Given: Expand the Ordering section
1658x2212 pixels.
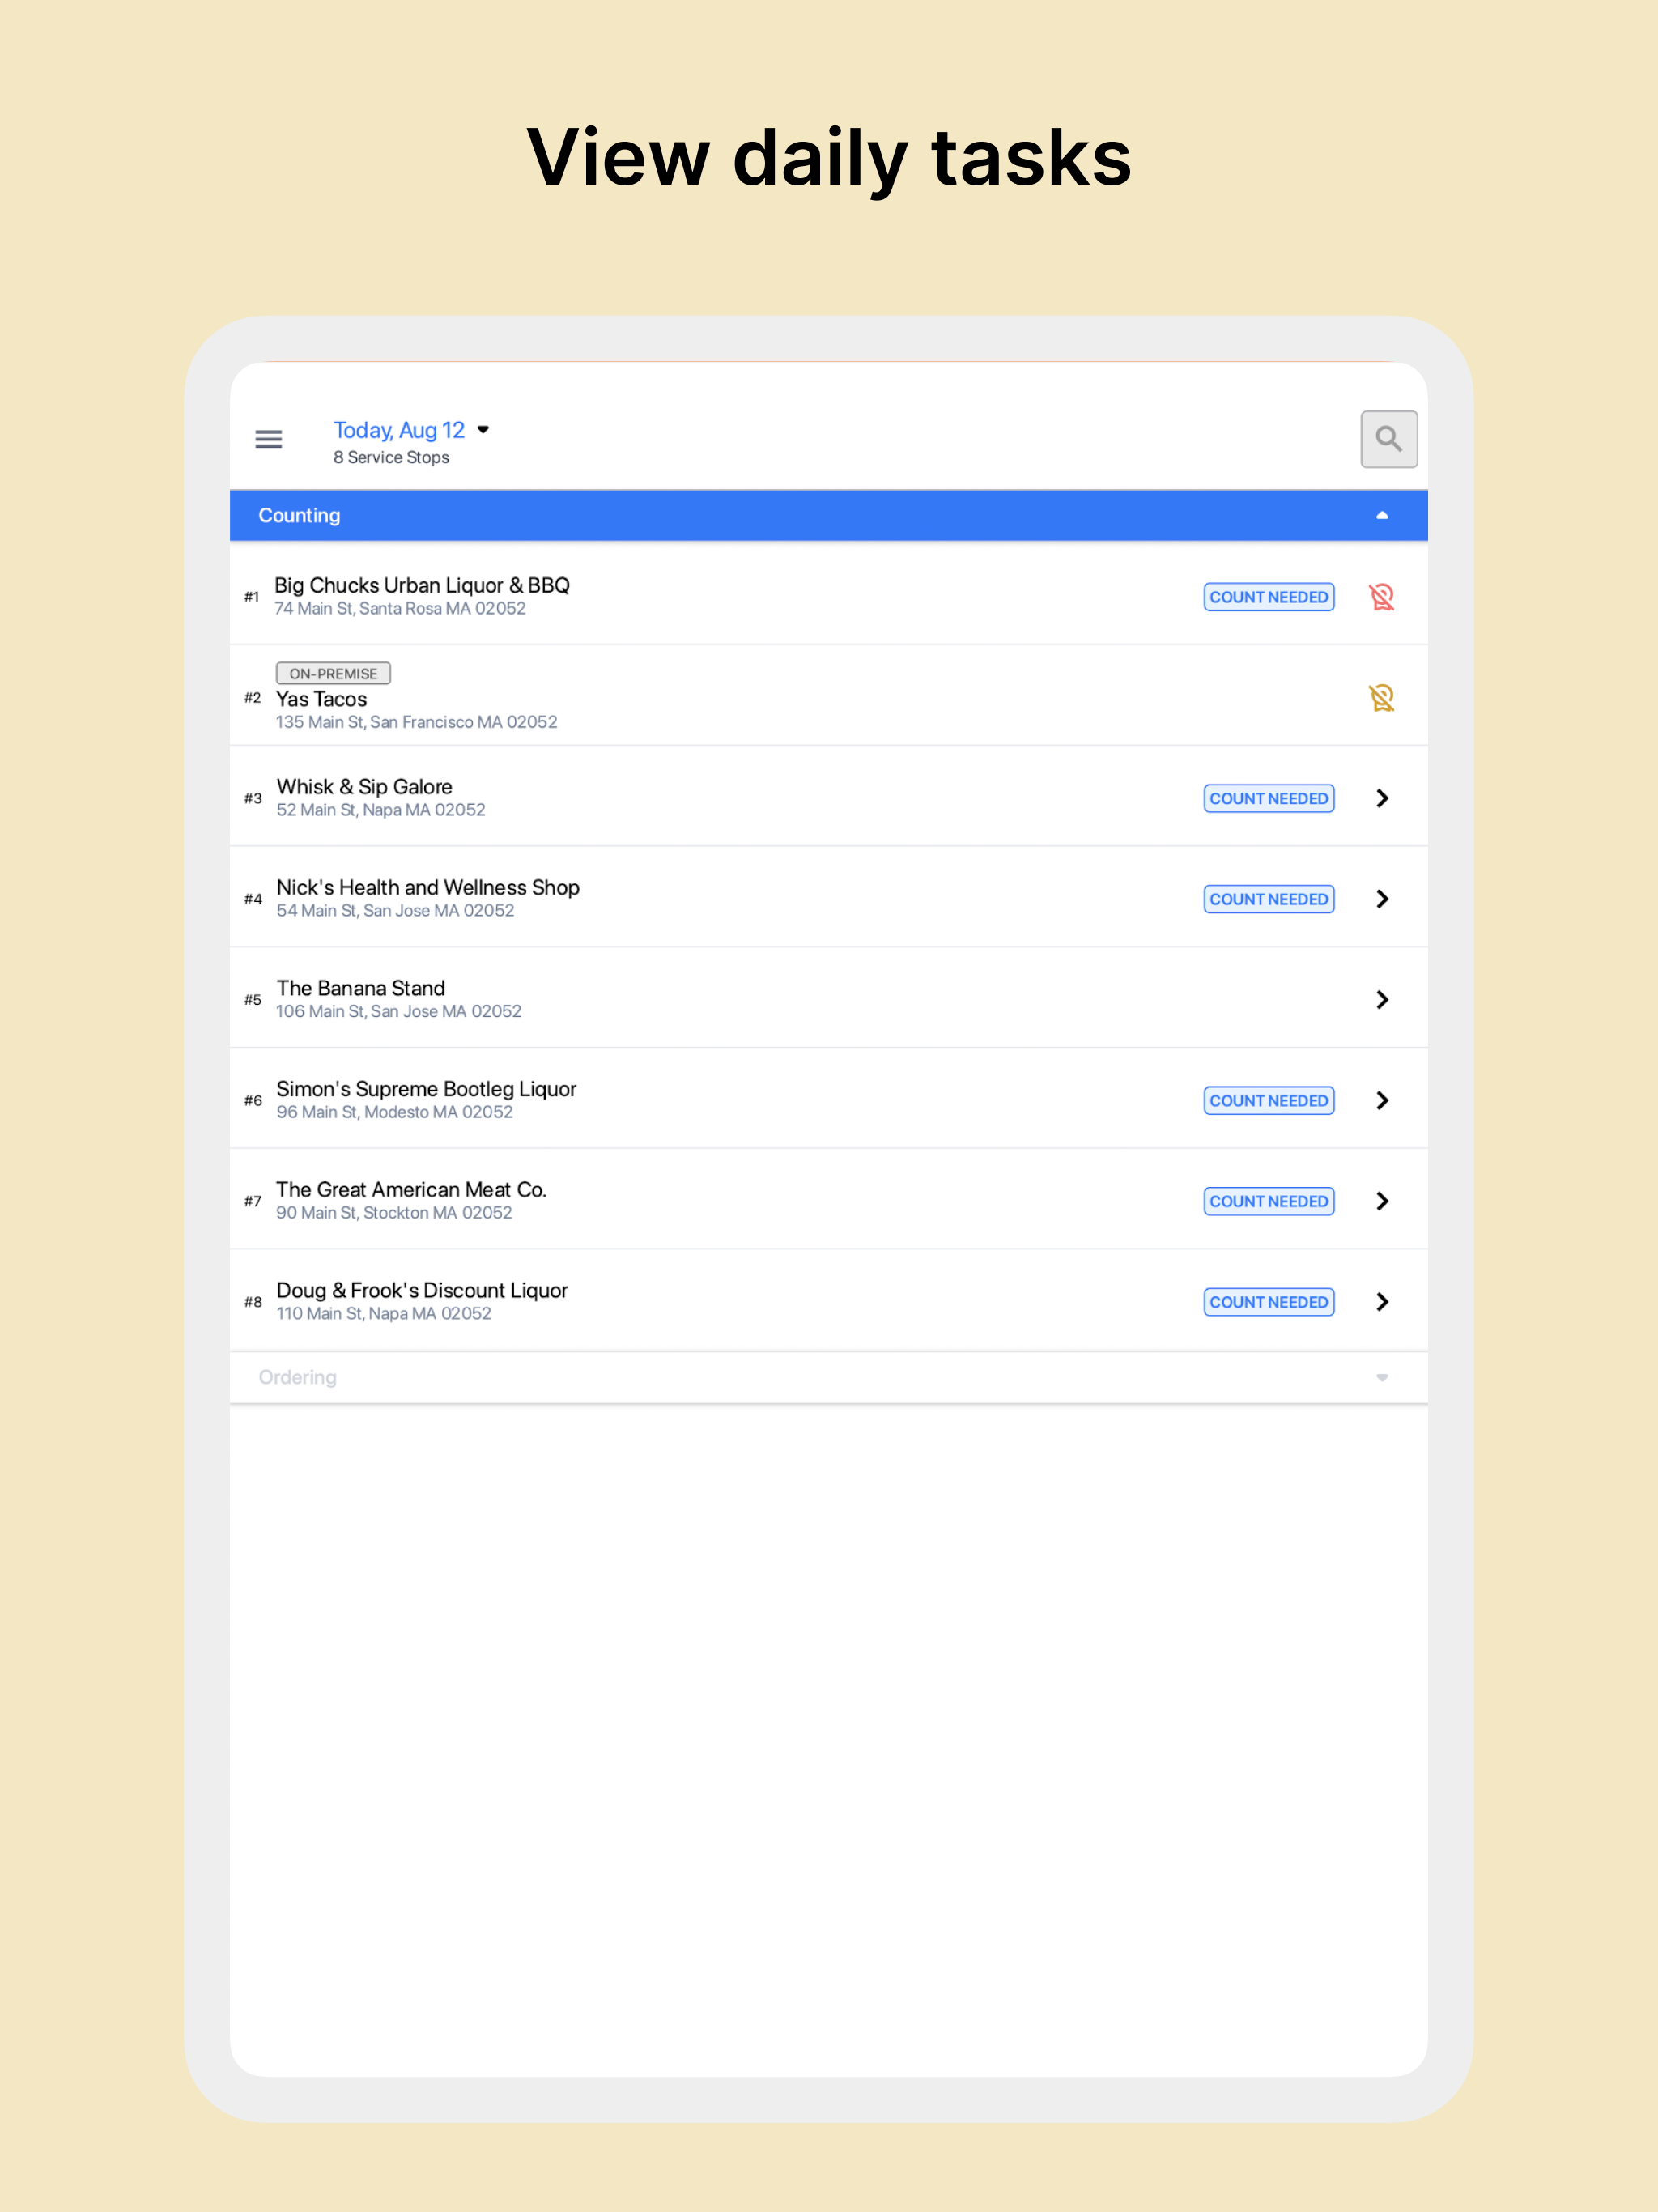Looking at the screenshot, I should [x=828, y=1377].
